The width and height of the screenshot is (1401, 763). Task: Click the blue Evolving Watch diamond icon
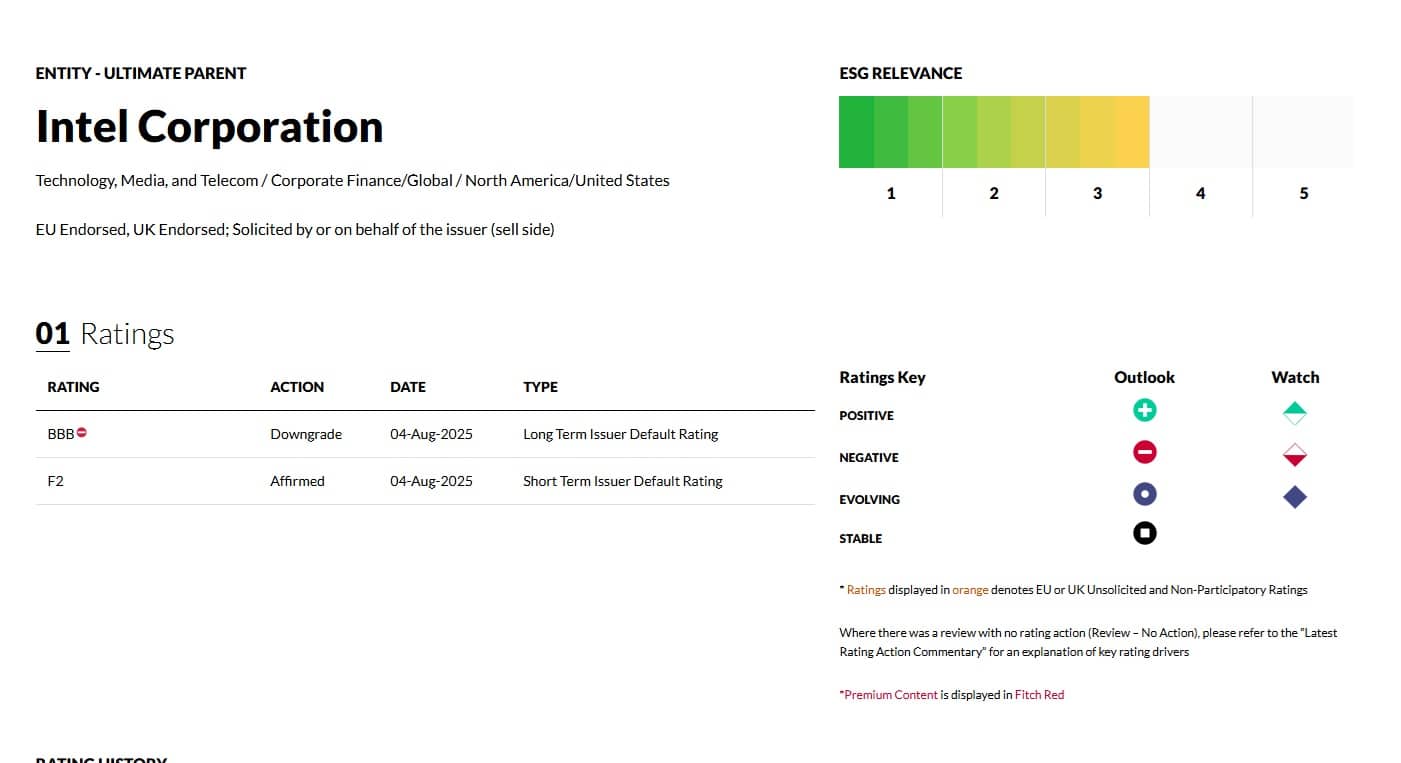pyautogui.click(x=1295, y=497)
